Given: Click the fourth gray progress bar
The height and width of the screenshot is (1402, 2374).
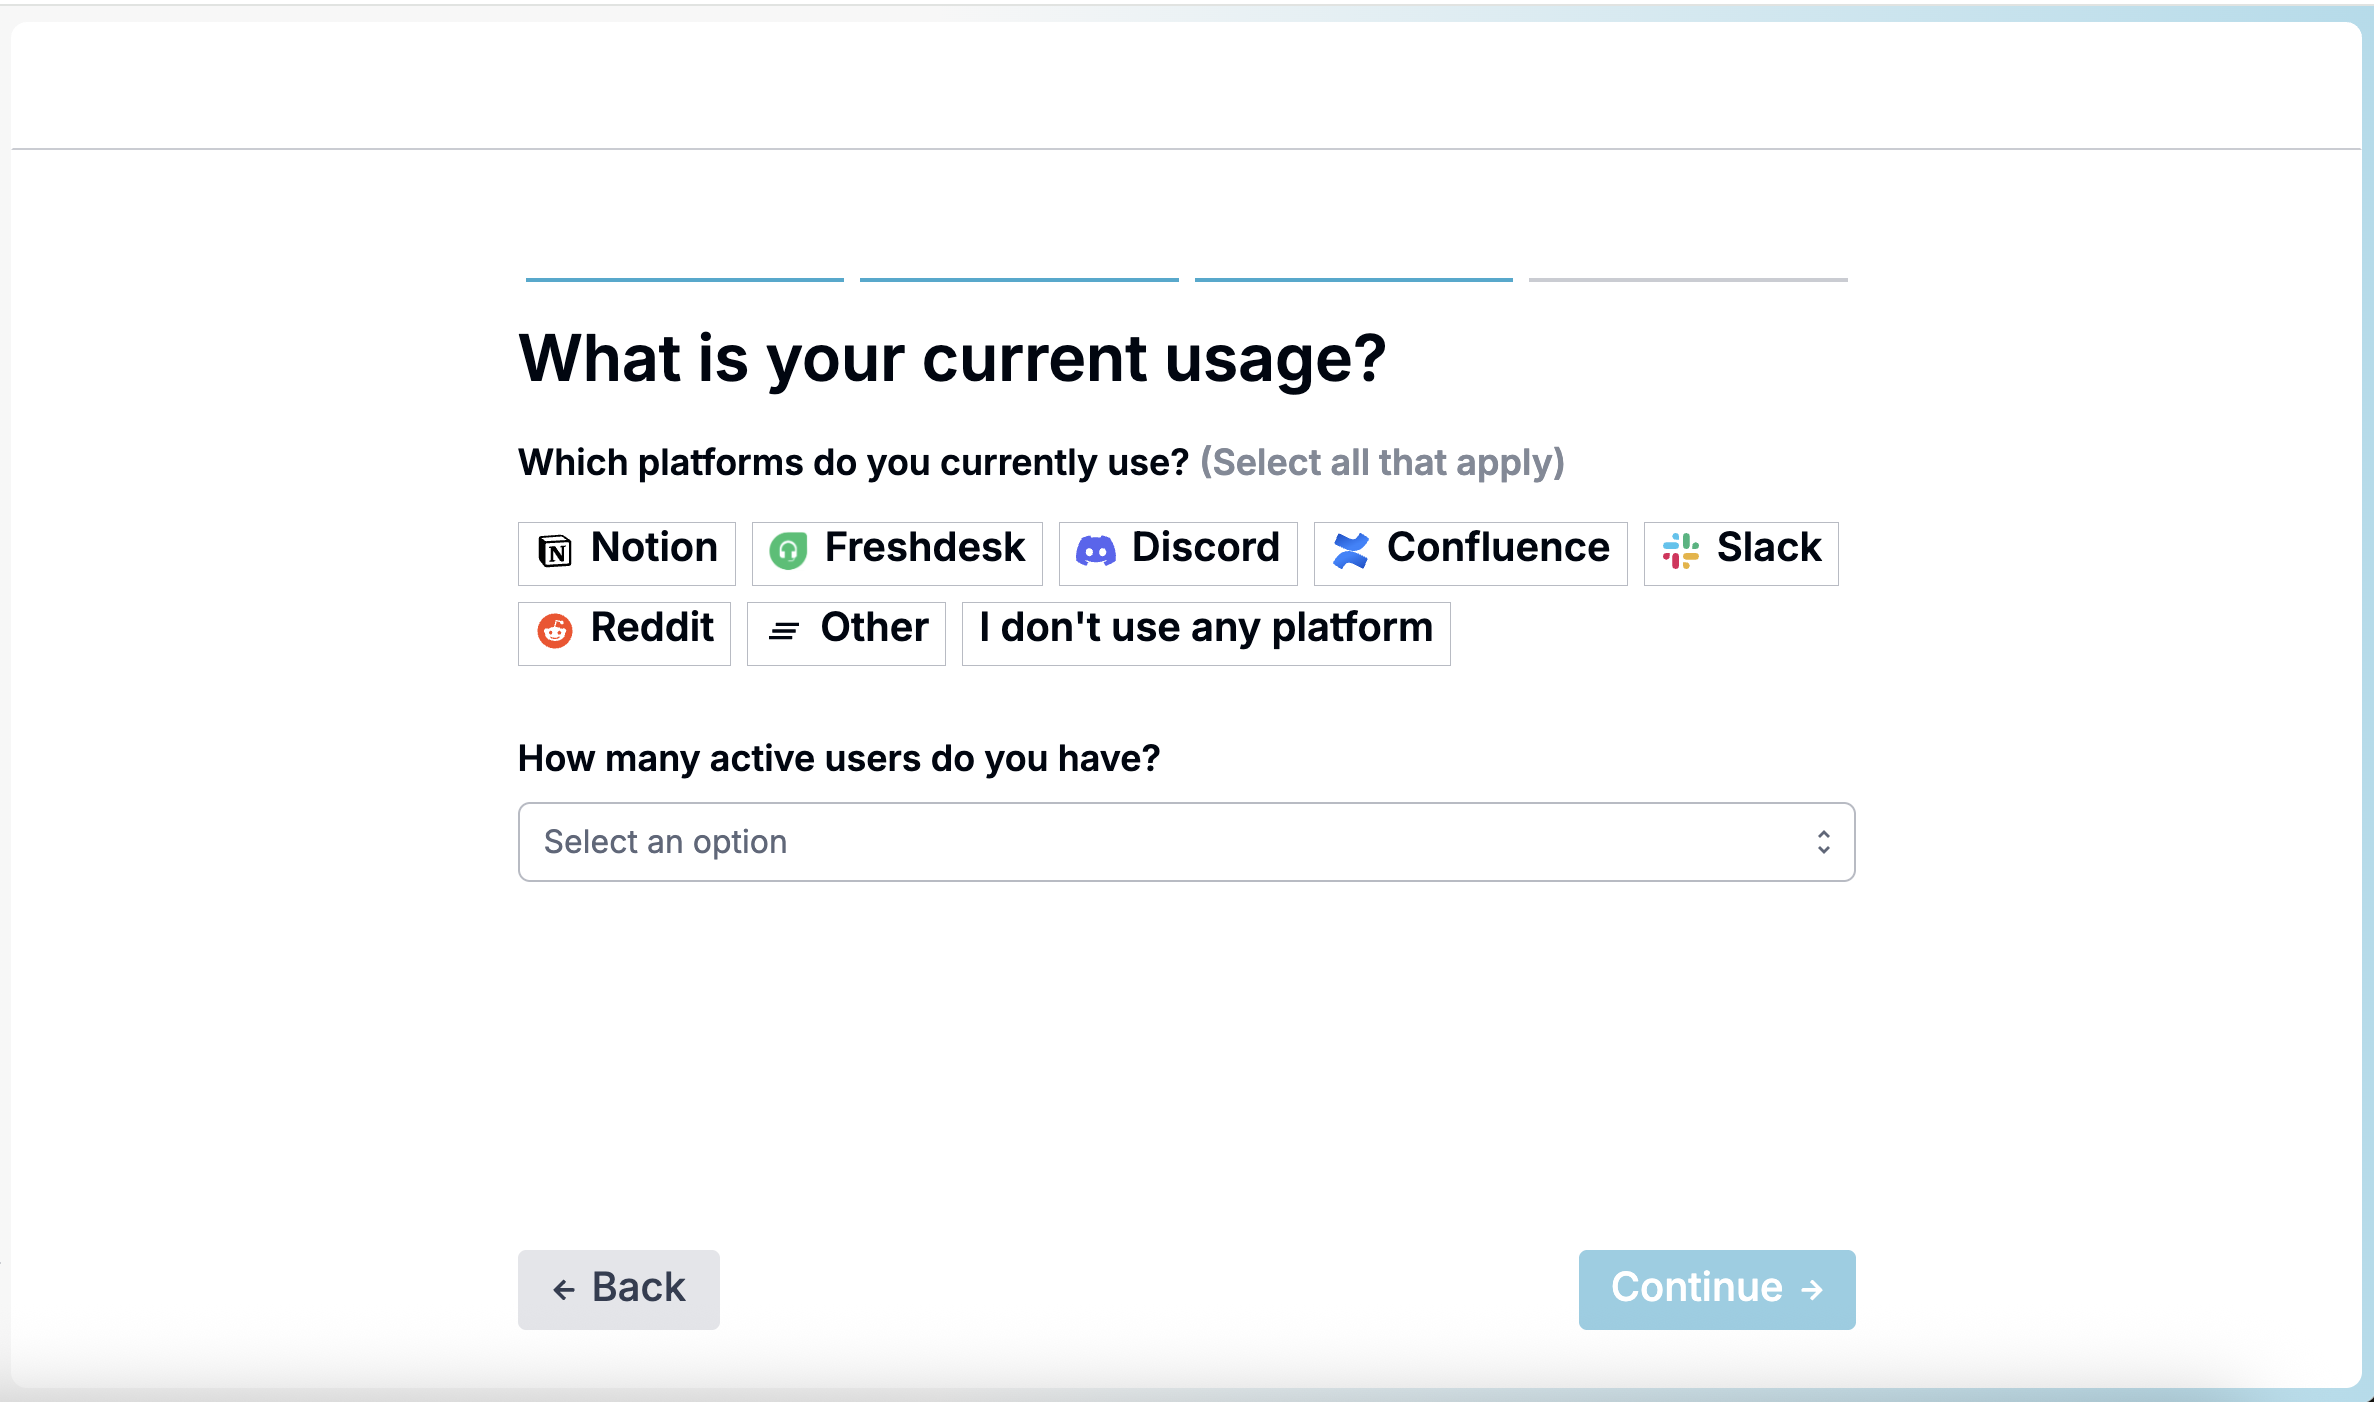Looking at the screenshot, I should point(1688,280).
